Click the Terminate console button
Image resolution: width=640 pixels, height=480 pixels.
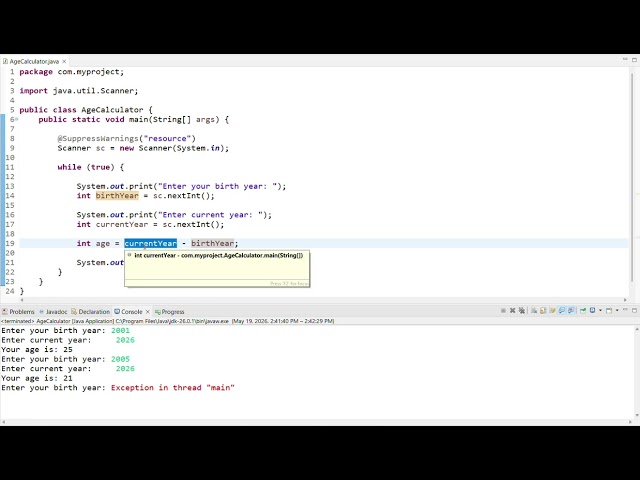coord(503,311)
